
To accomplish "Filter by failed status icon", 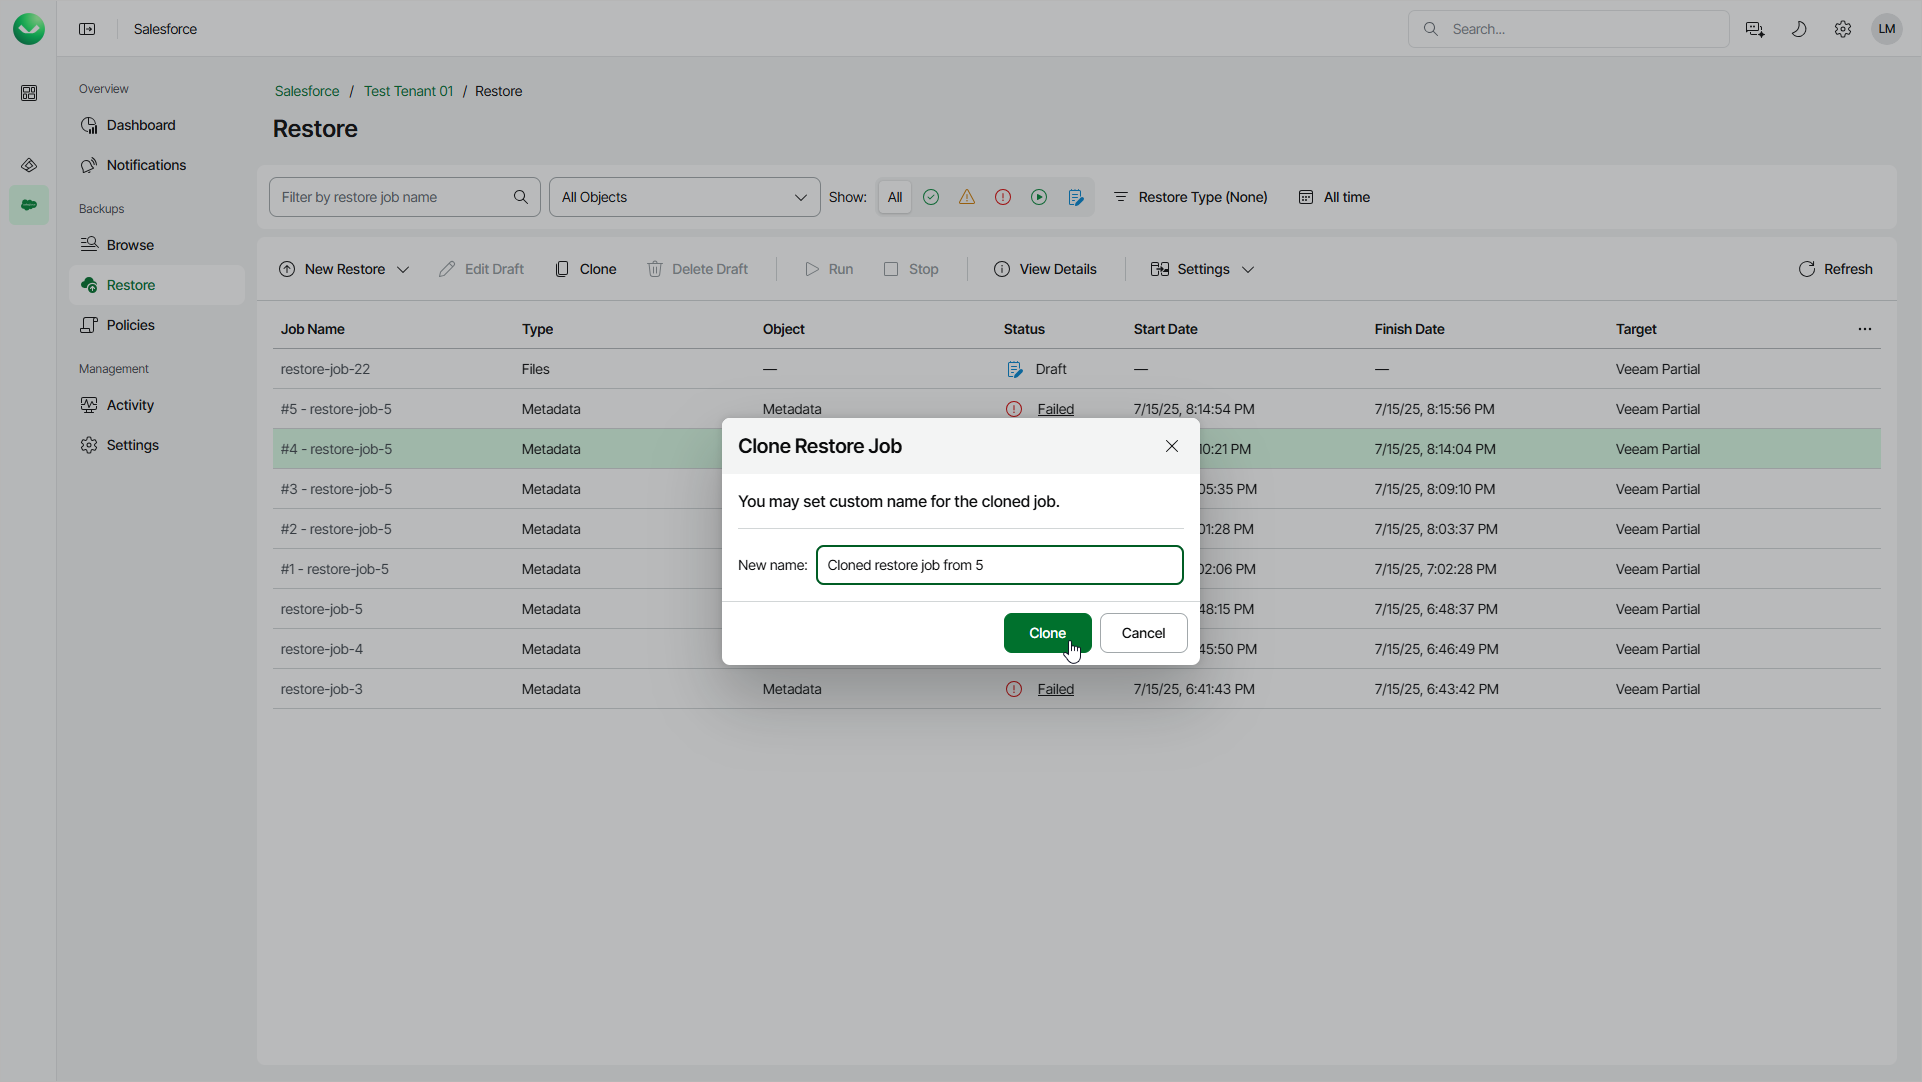I will point(1003,197).
